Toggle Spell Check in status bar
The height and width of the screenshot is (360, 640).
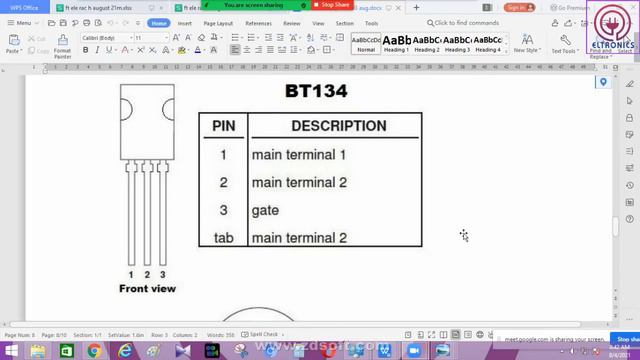point(260,334)
